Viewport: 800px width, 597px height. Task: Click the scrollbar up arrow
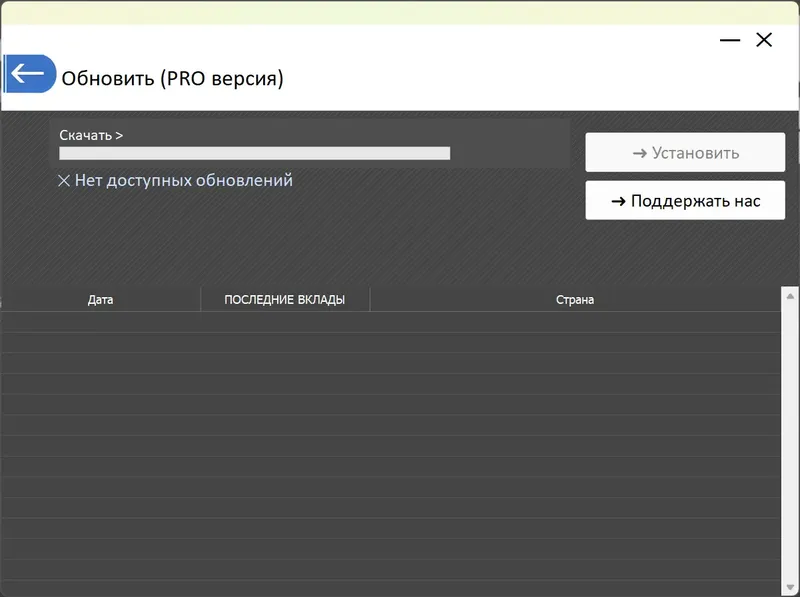coord(788,296)
